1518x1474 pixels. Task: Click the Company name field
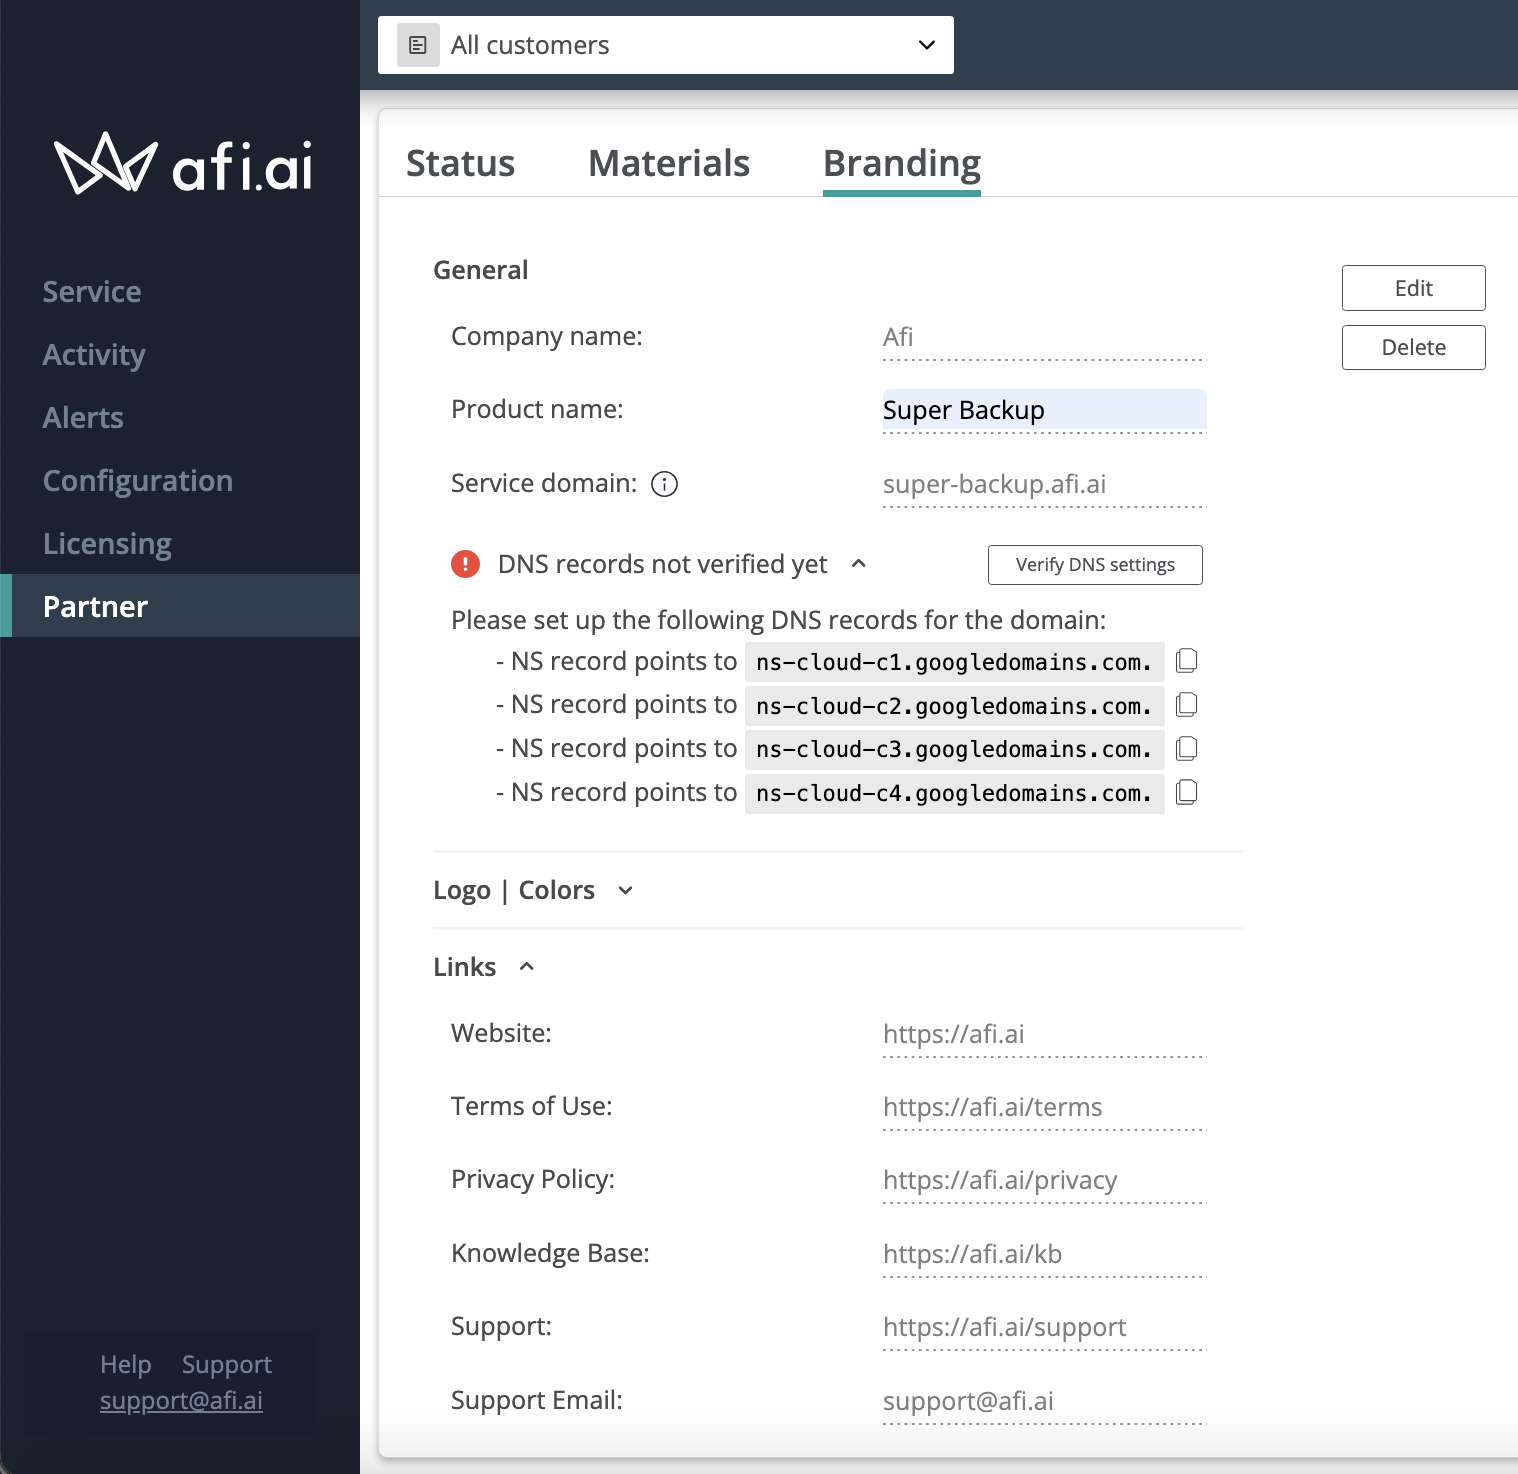click(x=1044, y=338)
